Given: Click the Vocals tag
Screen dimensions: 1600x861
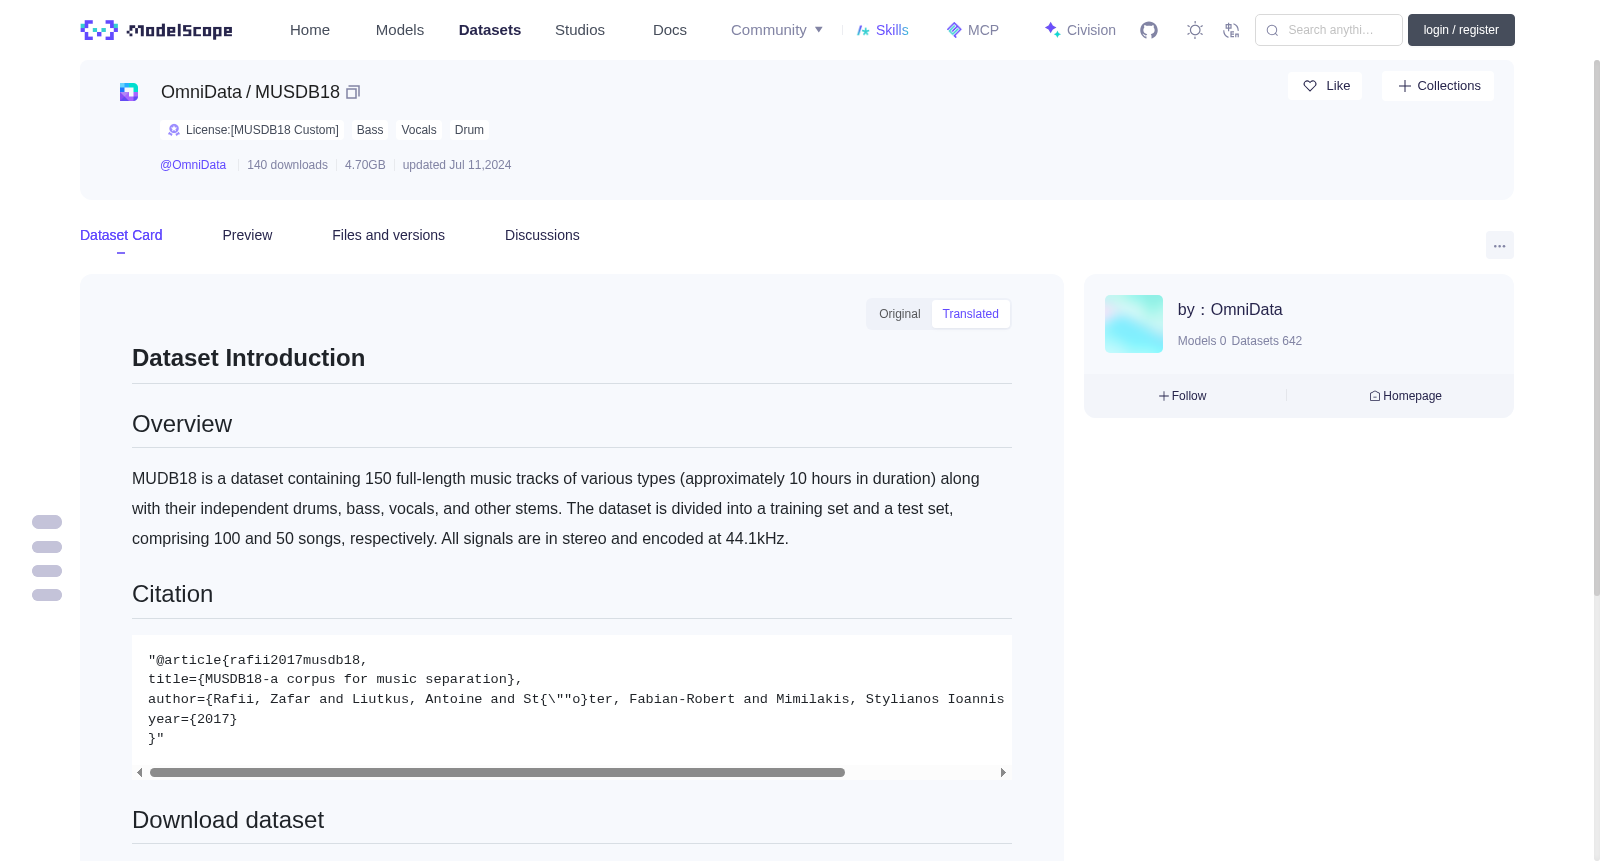Looking at the screenshot, I should [419, 130].
